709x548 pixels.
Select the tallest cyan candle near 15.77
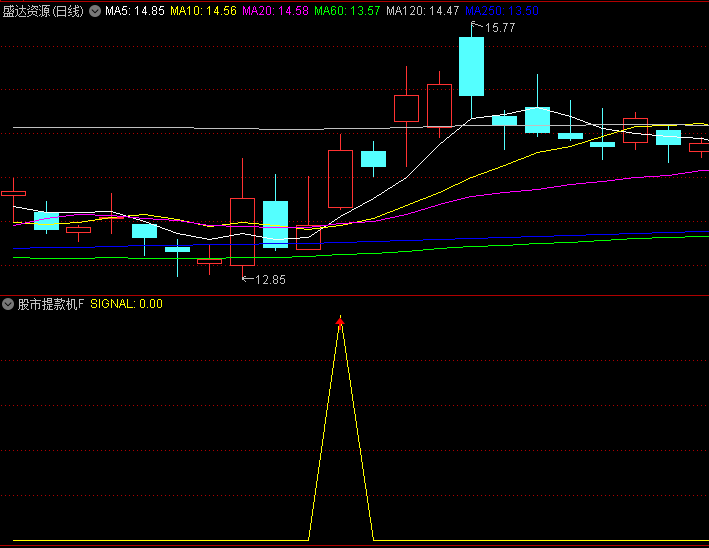(x=471, y=67)
